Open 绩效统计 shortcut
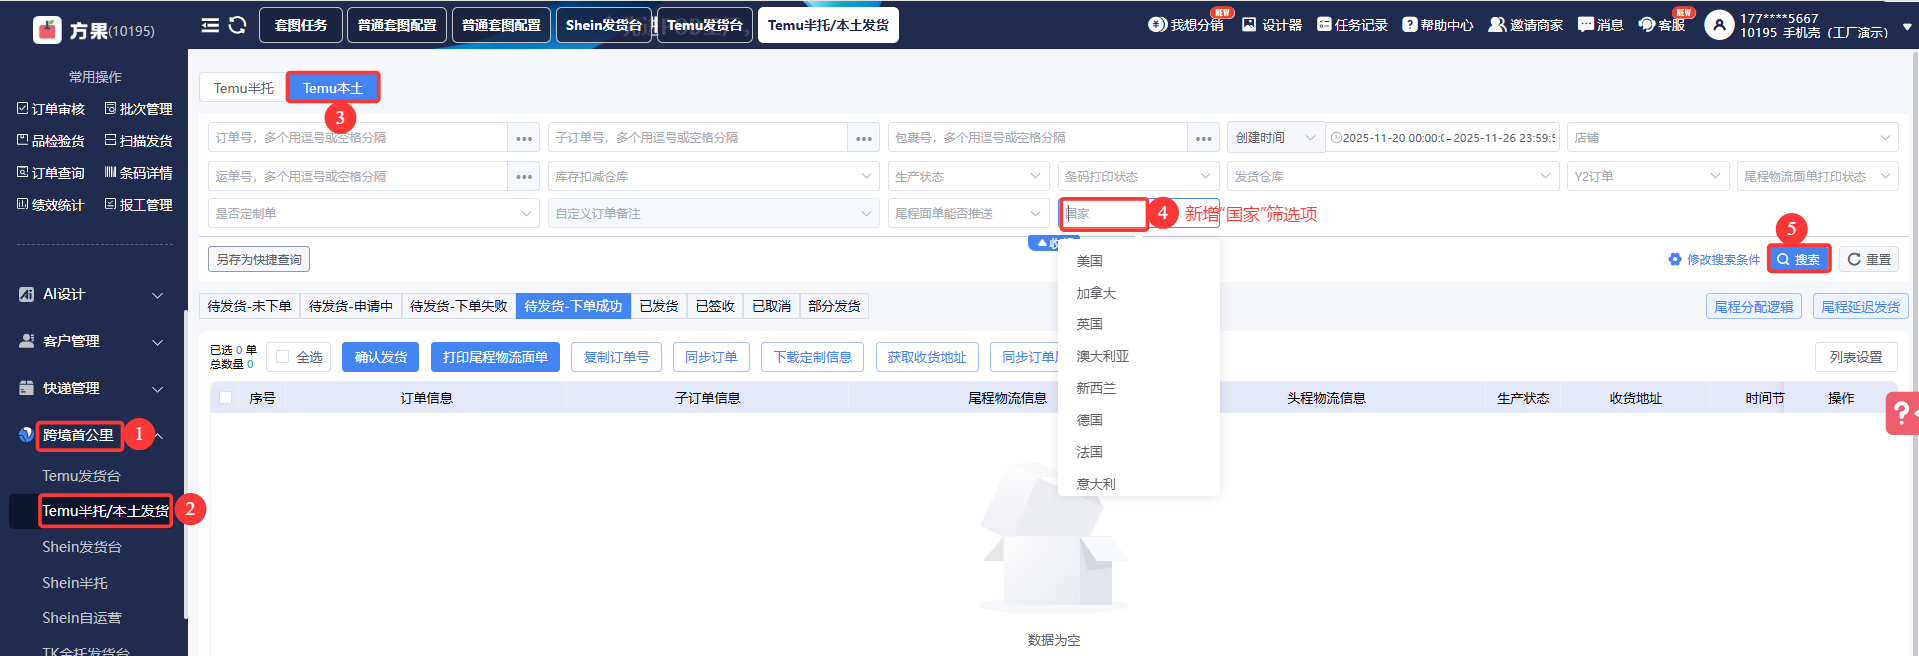This screenshot has width=1919, height=656. point(51,205)
